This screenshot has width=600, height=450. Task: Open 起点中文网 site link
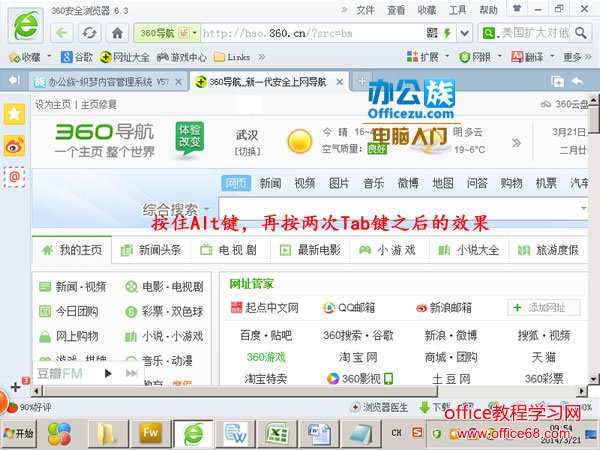coord(264,307)
